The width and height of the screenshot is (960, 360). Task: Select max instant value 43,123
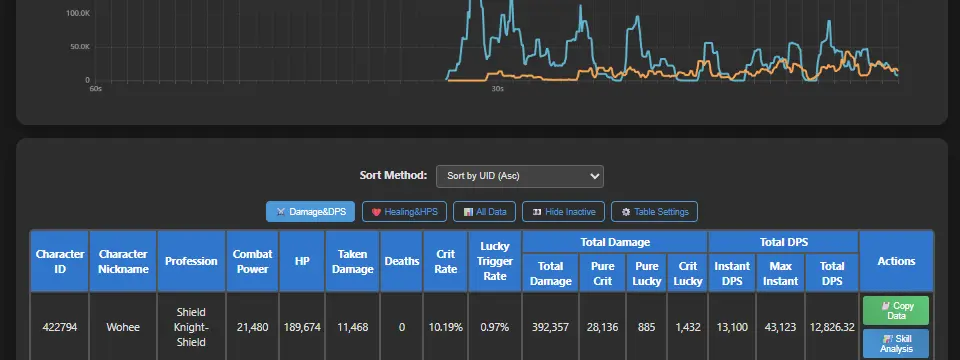tap(780, 327)
